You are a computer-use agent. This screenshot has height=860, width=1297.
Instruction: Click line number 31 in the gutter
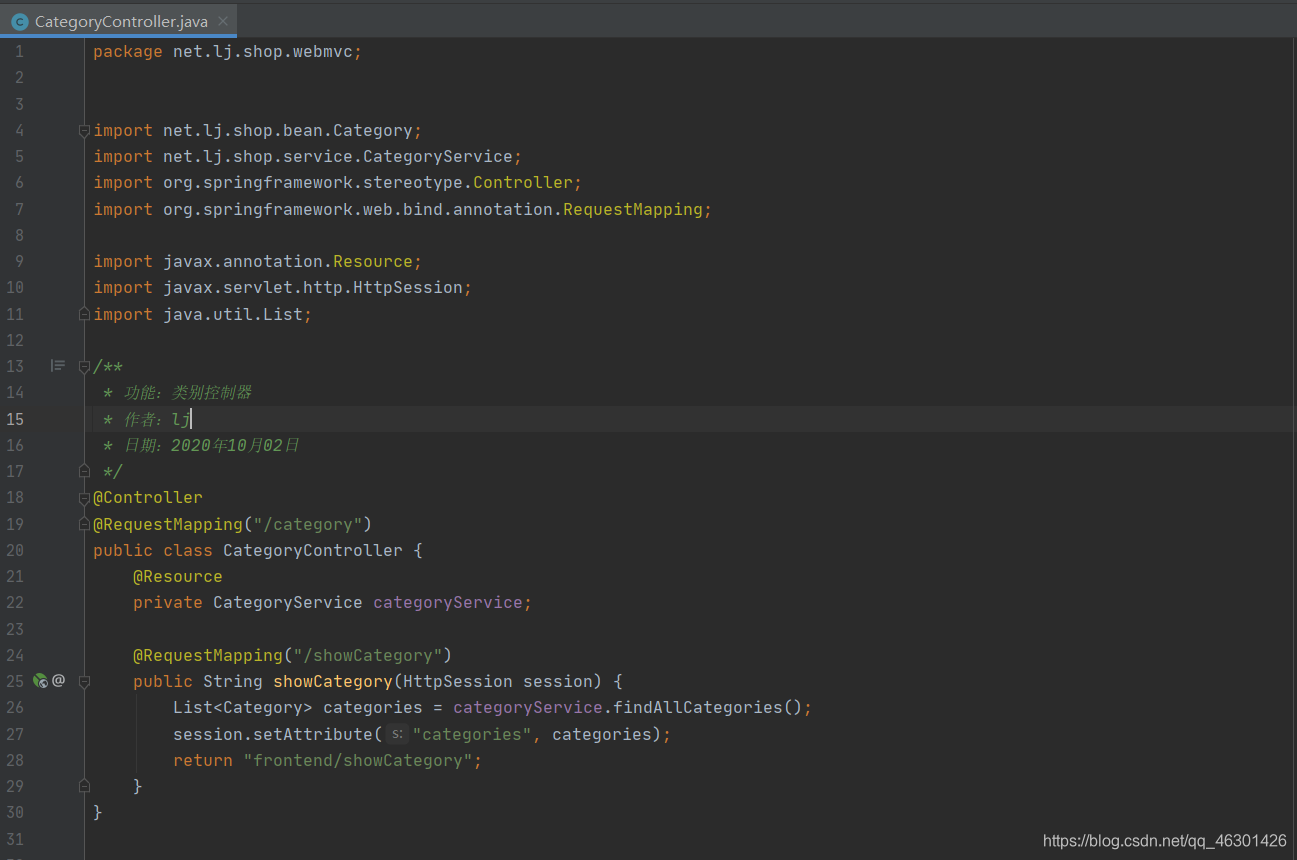pyautogui.click(x=15, y=838)
